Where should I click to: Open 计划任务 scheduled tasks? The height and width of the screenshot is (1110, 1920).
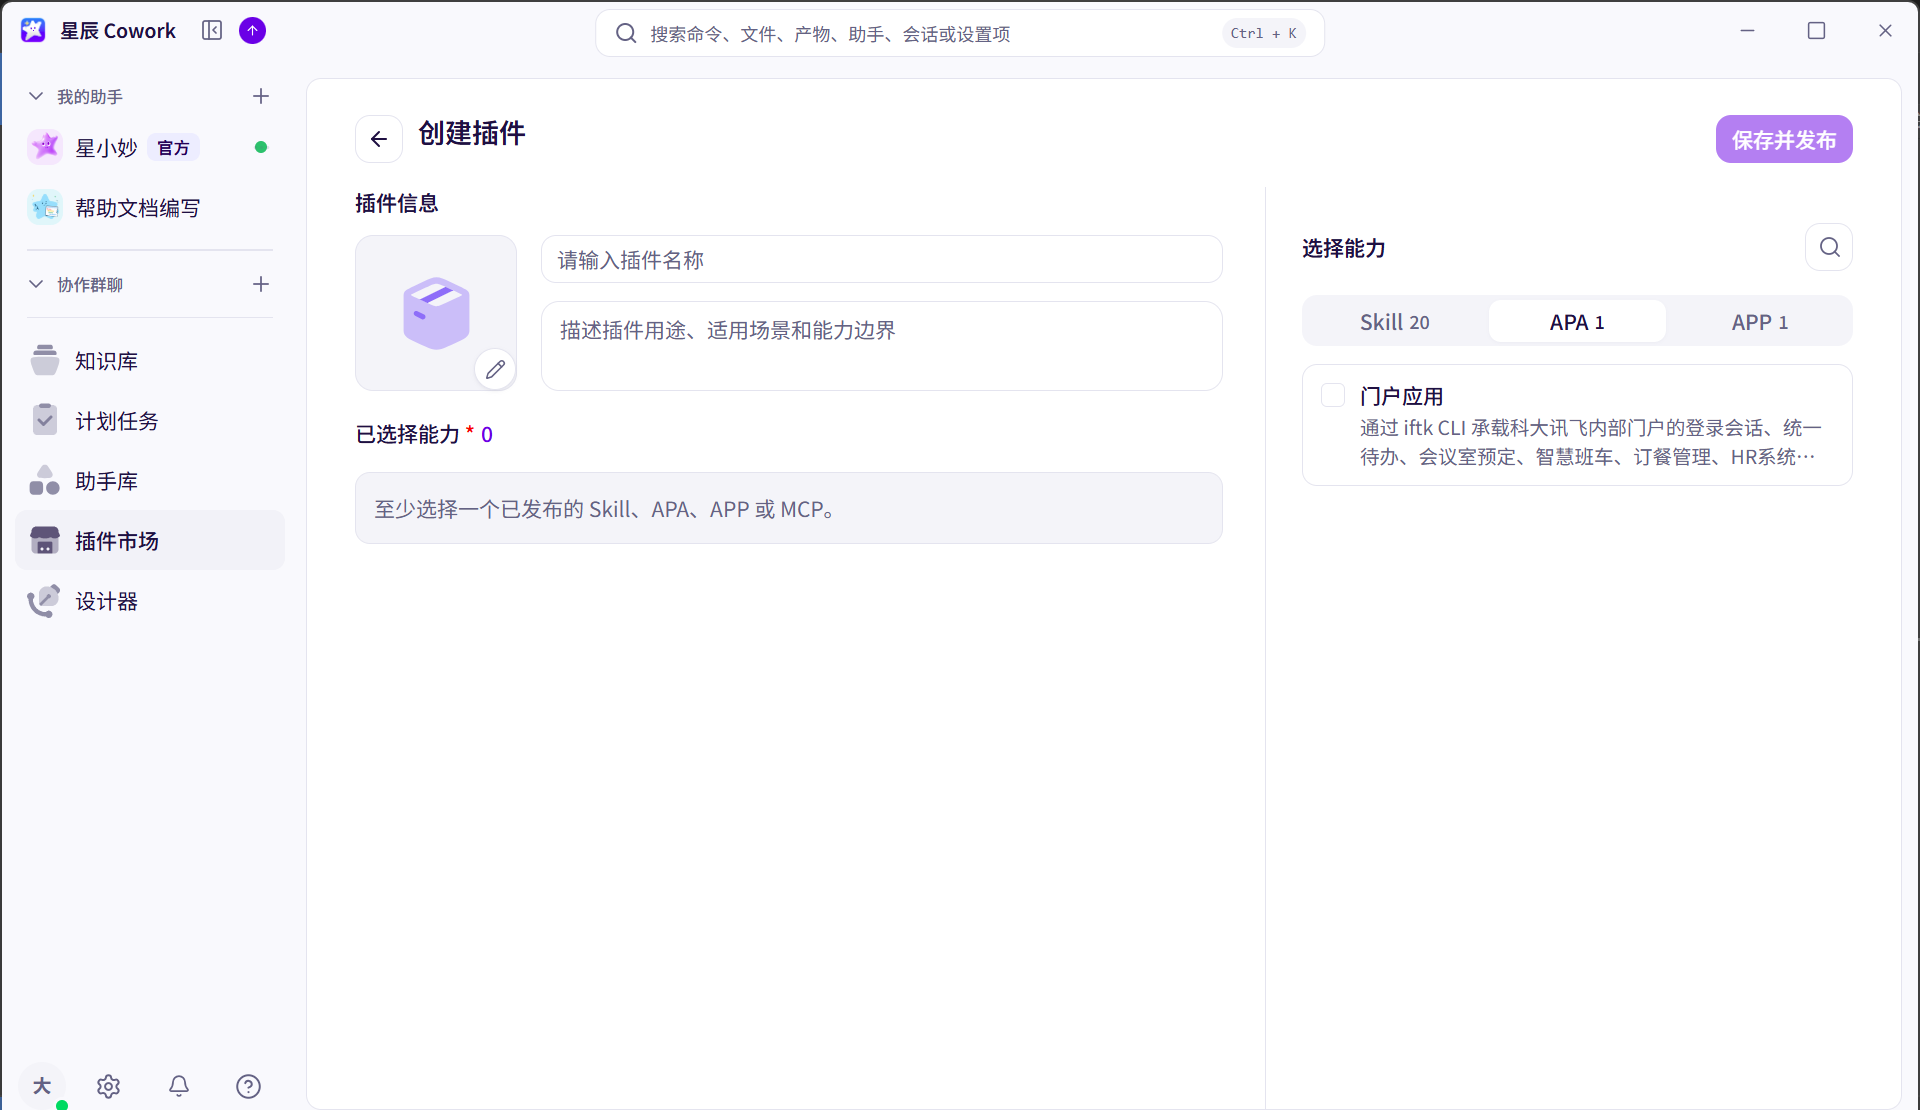(x=150, y=421)
